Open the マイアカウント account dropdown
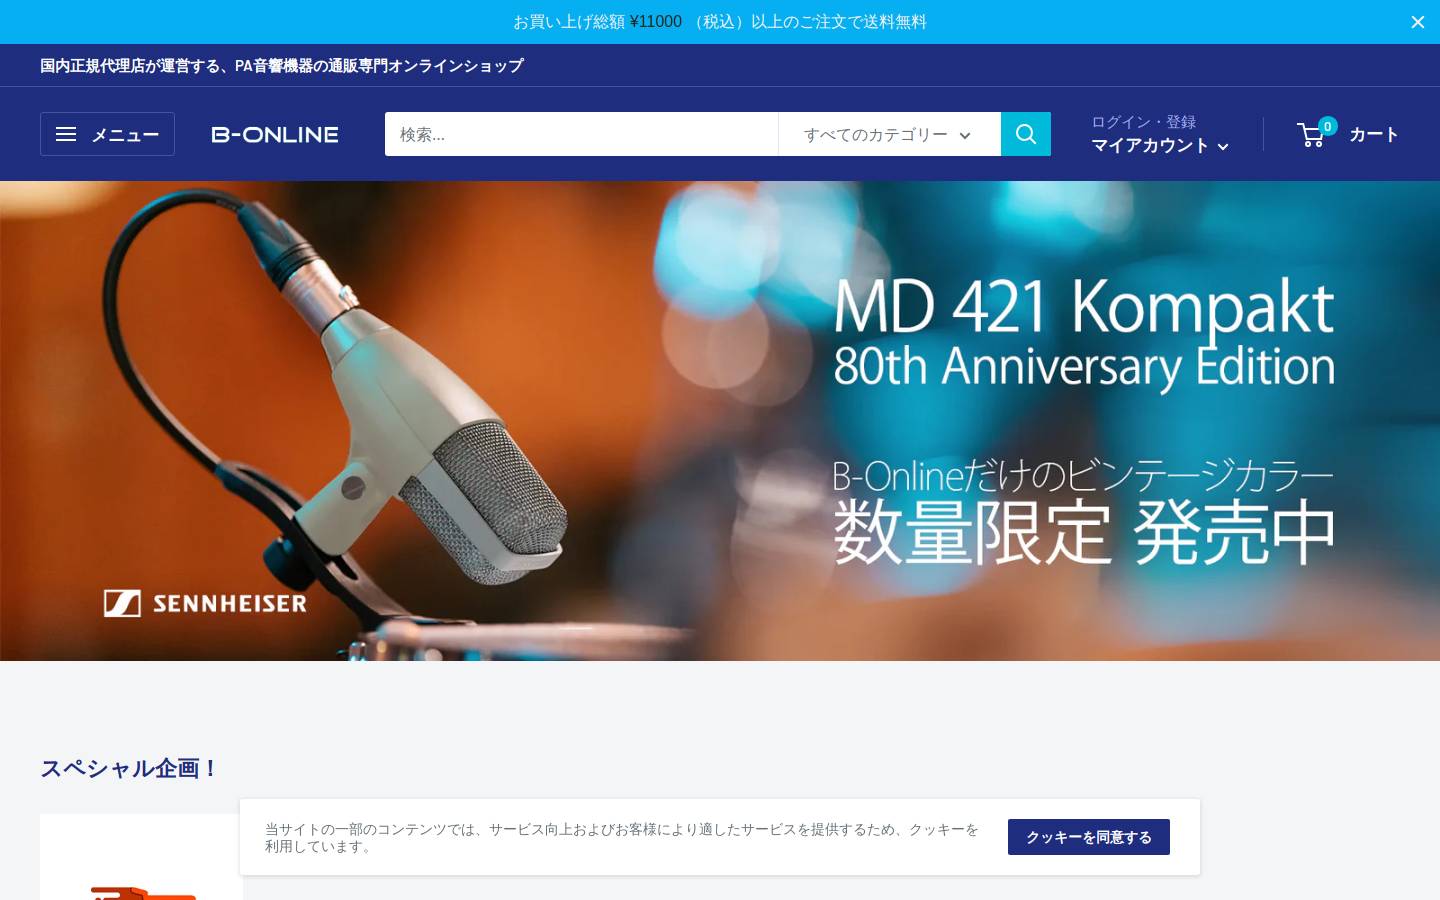The image size is (1440, 900). (x=1160, y=146)
